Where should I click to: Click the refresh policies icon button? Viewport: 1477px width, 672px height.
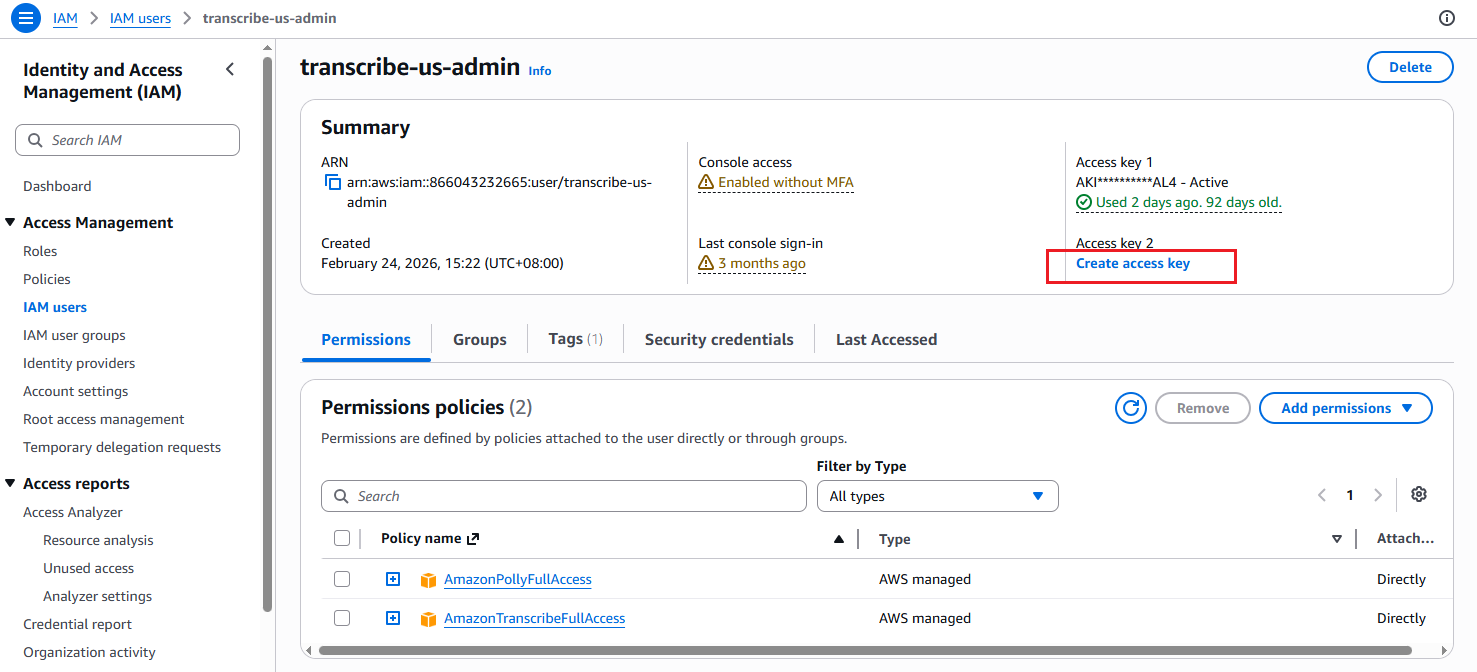tap(1131, 408)
